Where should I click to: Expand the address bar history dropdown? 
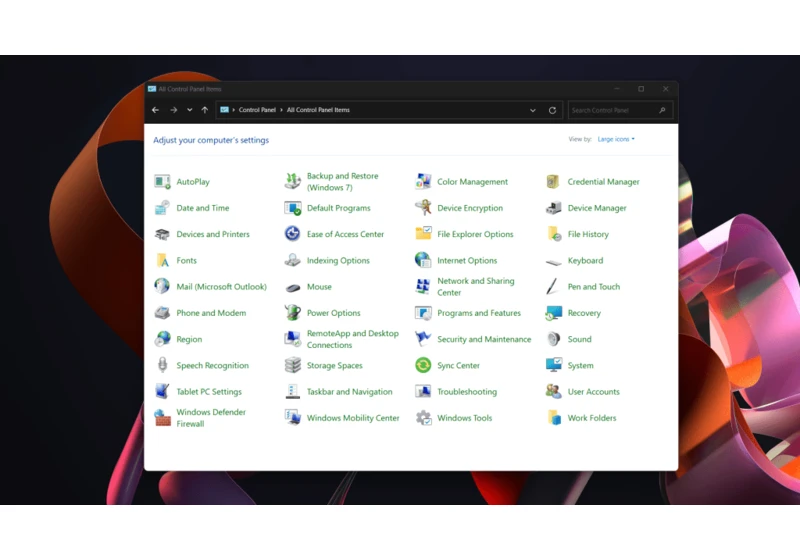533,110
